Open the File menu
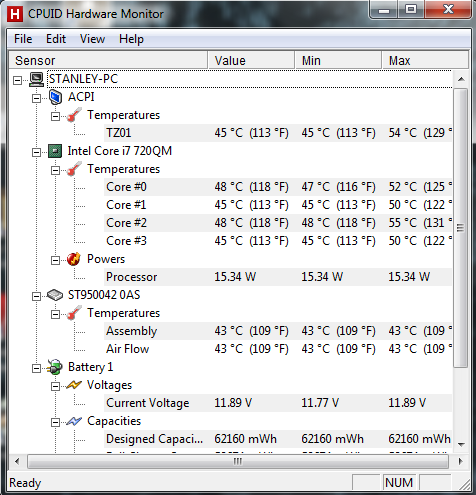 click(x=23, y=39)
